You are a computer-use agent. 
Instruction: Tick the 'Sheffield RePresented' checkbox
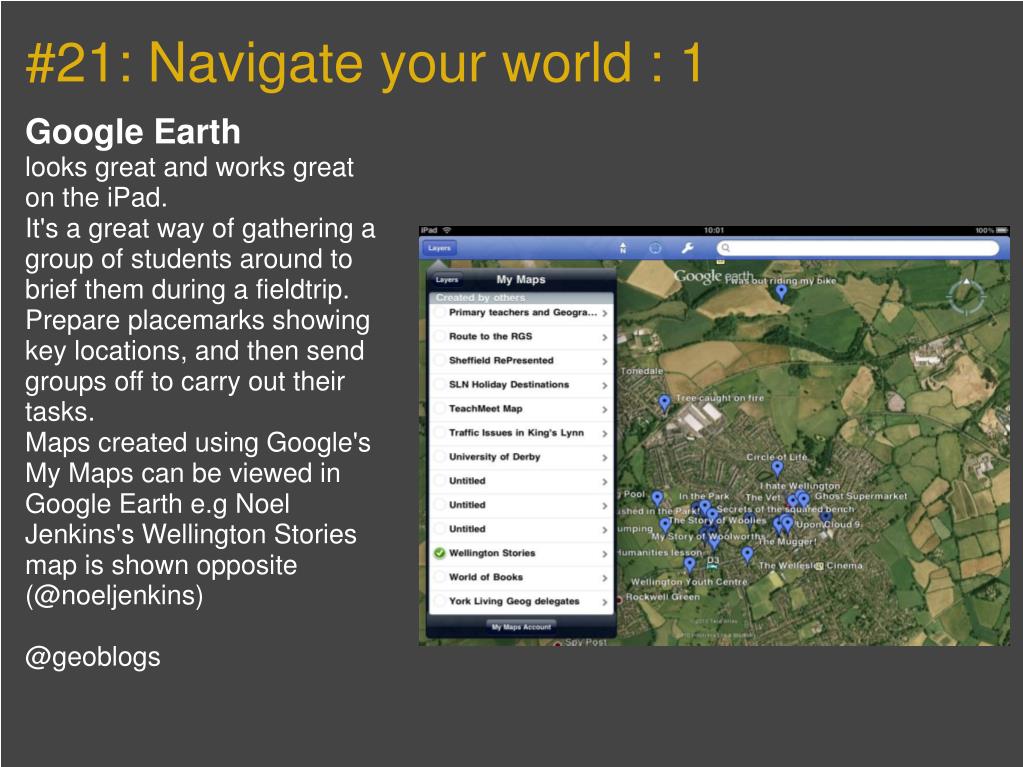440,361
